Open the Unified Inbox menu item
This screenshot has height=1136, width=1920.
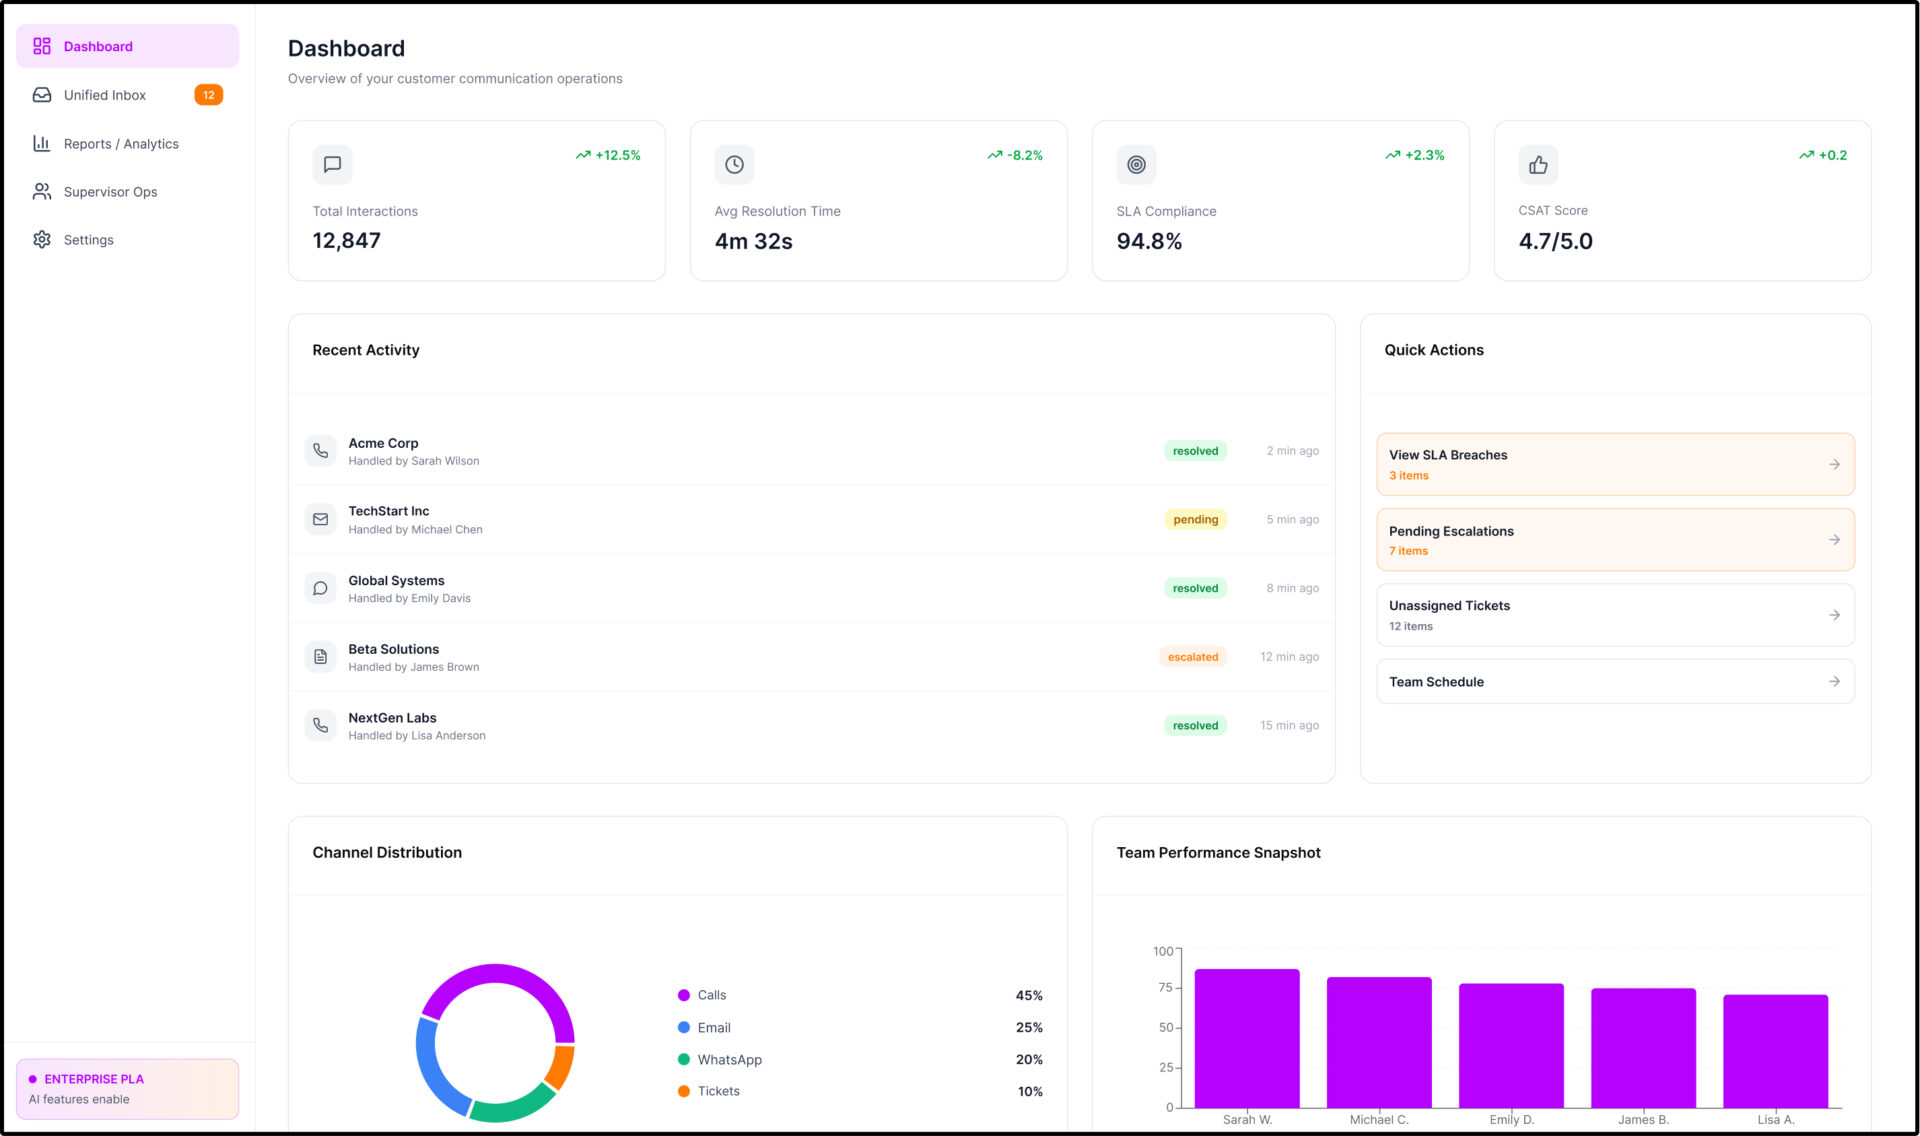coord(105,95)
